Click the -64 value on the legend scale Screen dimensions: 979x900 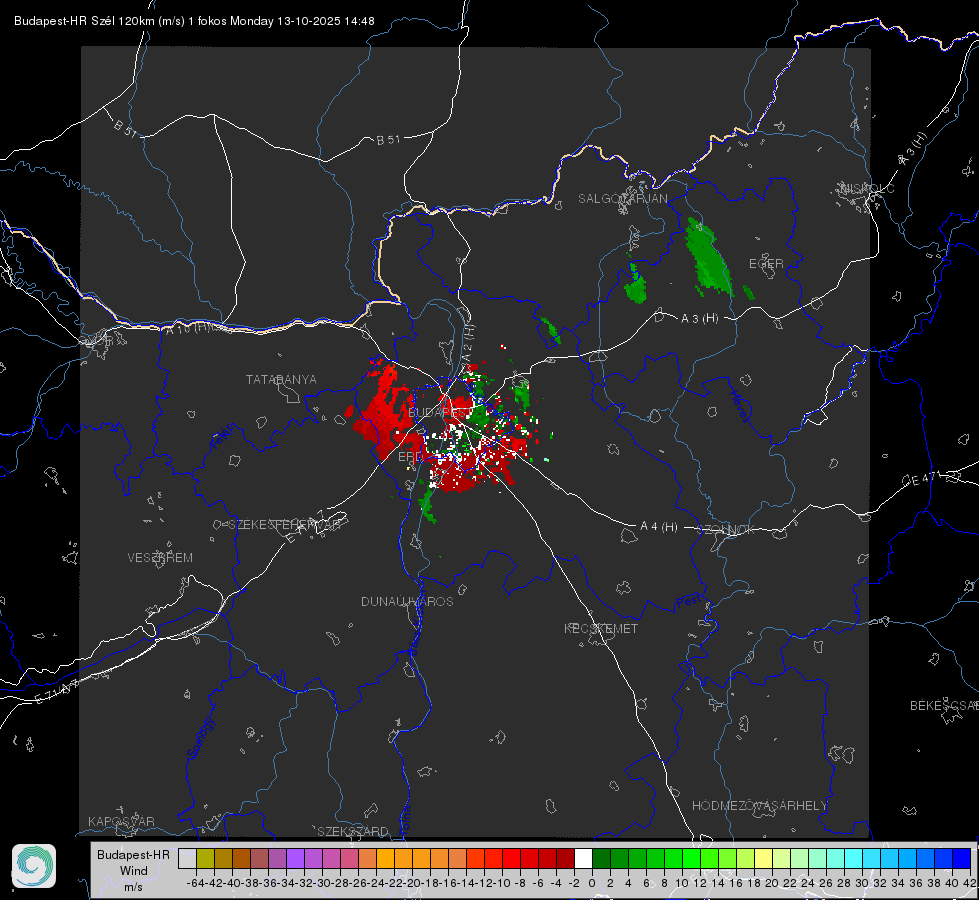click(x=196, y=883)
